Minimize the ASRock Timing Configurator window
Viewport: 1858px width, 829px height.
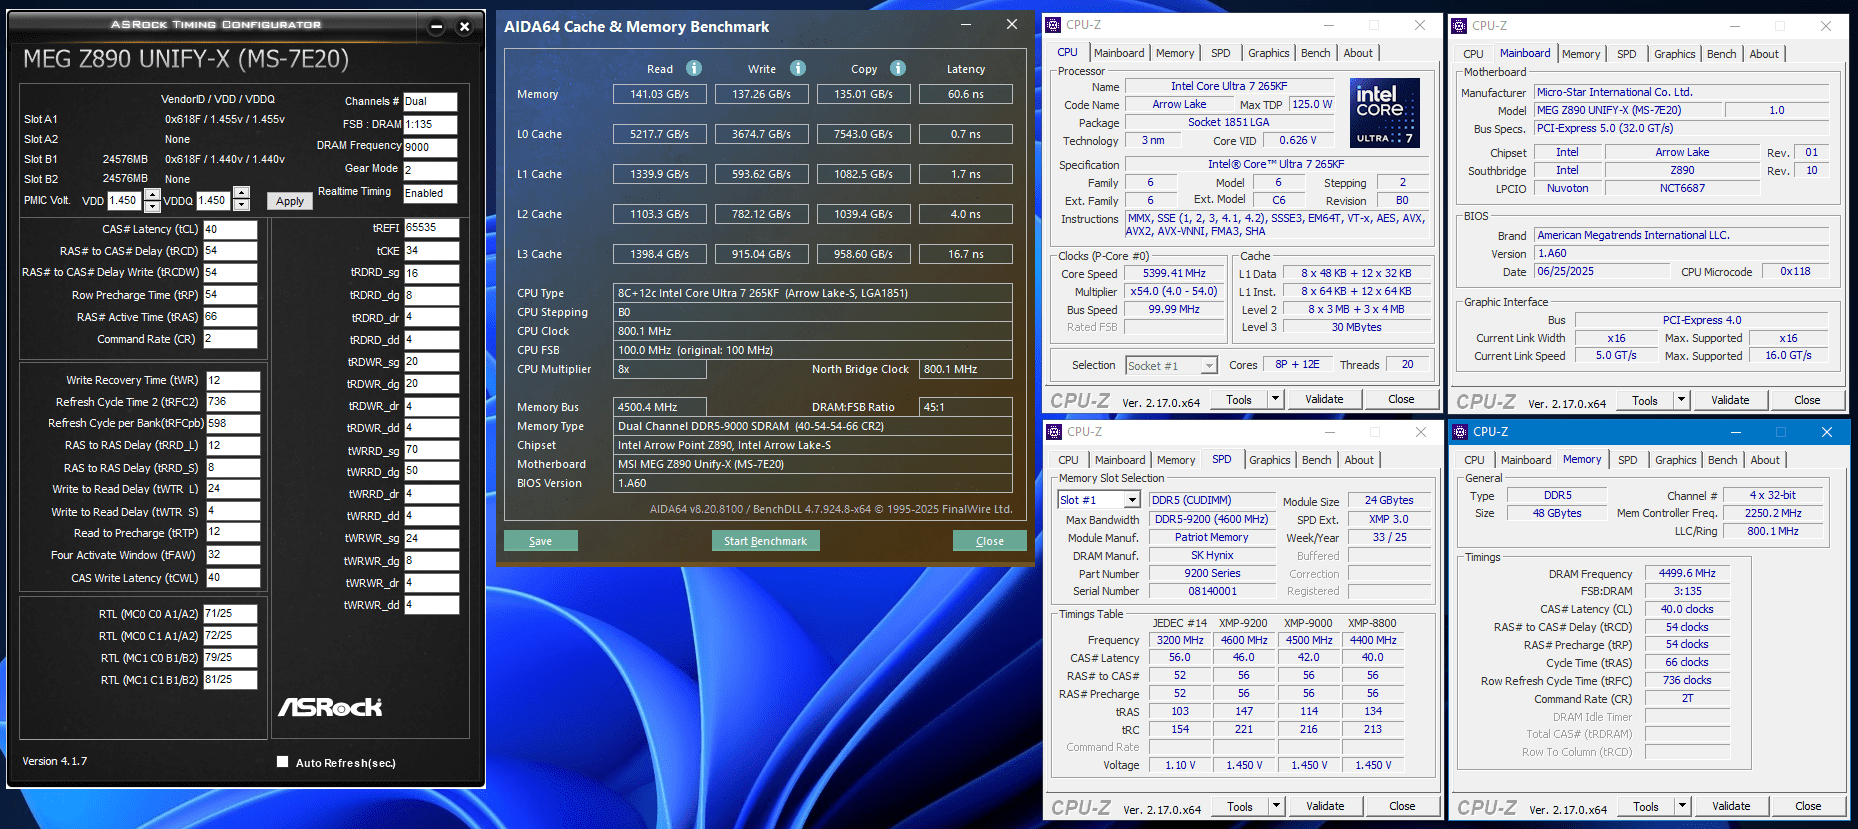pos(436,27)
